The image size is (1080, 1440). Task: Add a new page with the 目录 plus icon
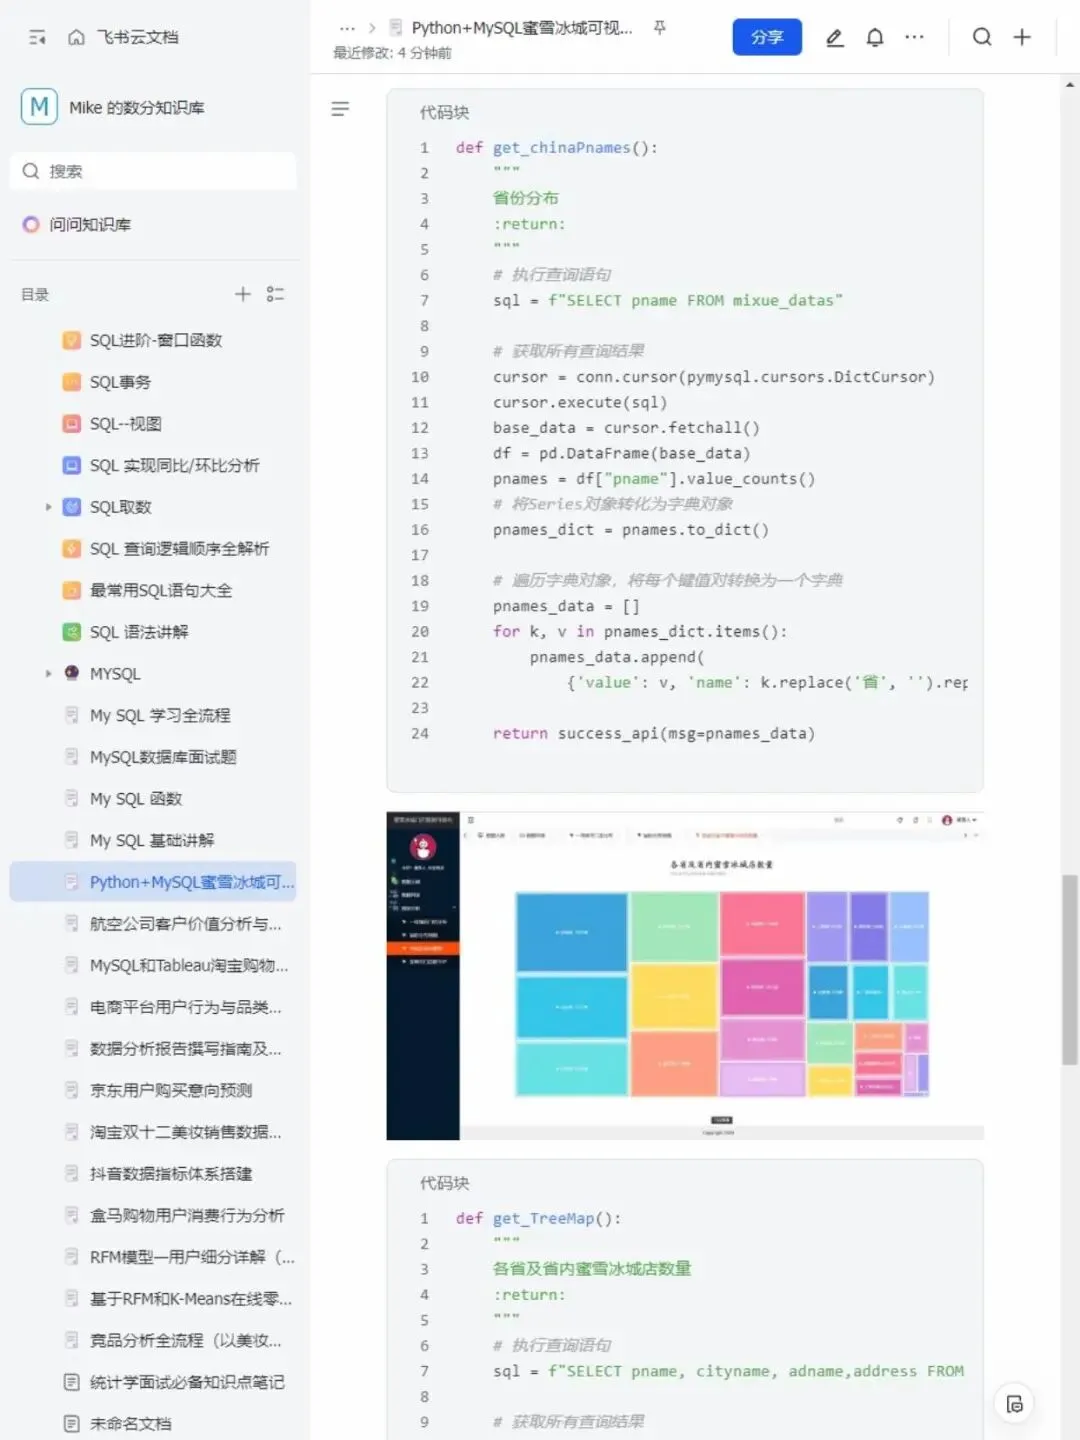242,294
